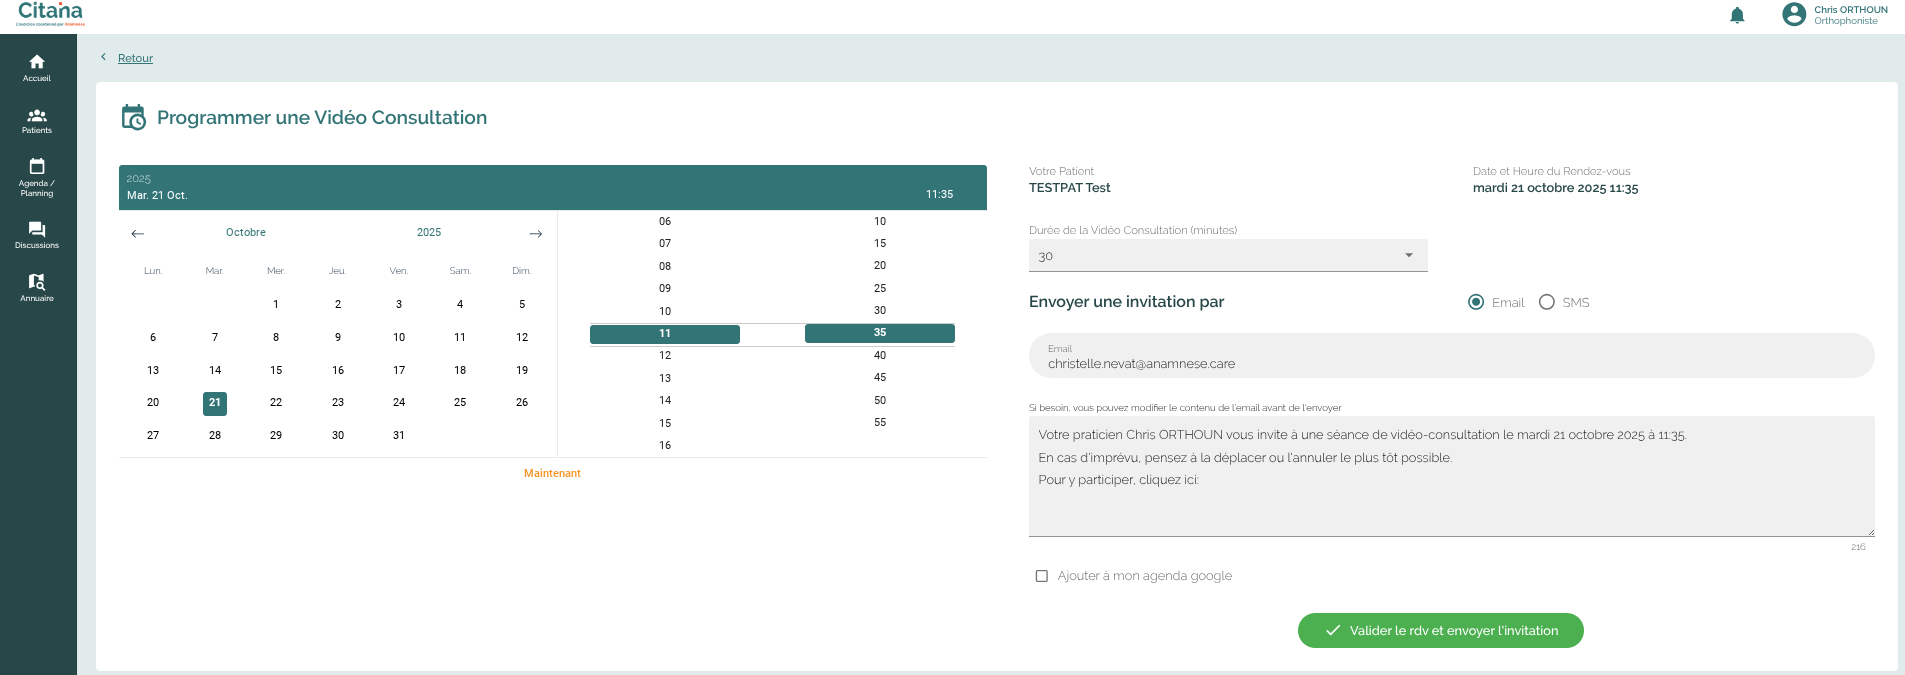Screen dimensions: 1905x675
Task: Select day 9 in the calendar
Action: [338, 338]
